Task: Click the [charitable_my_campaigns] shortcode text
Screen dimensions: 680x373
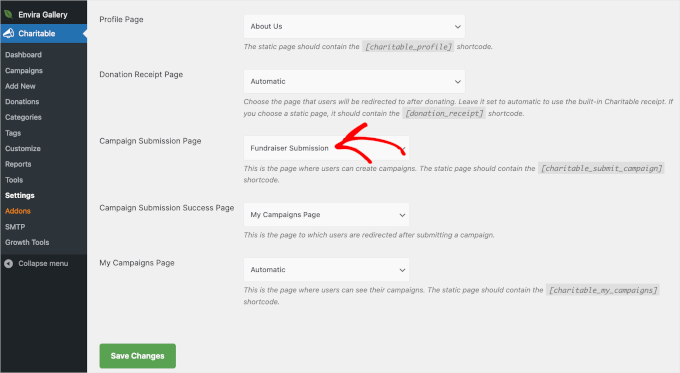Action: pos(603,290)
